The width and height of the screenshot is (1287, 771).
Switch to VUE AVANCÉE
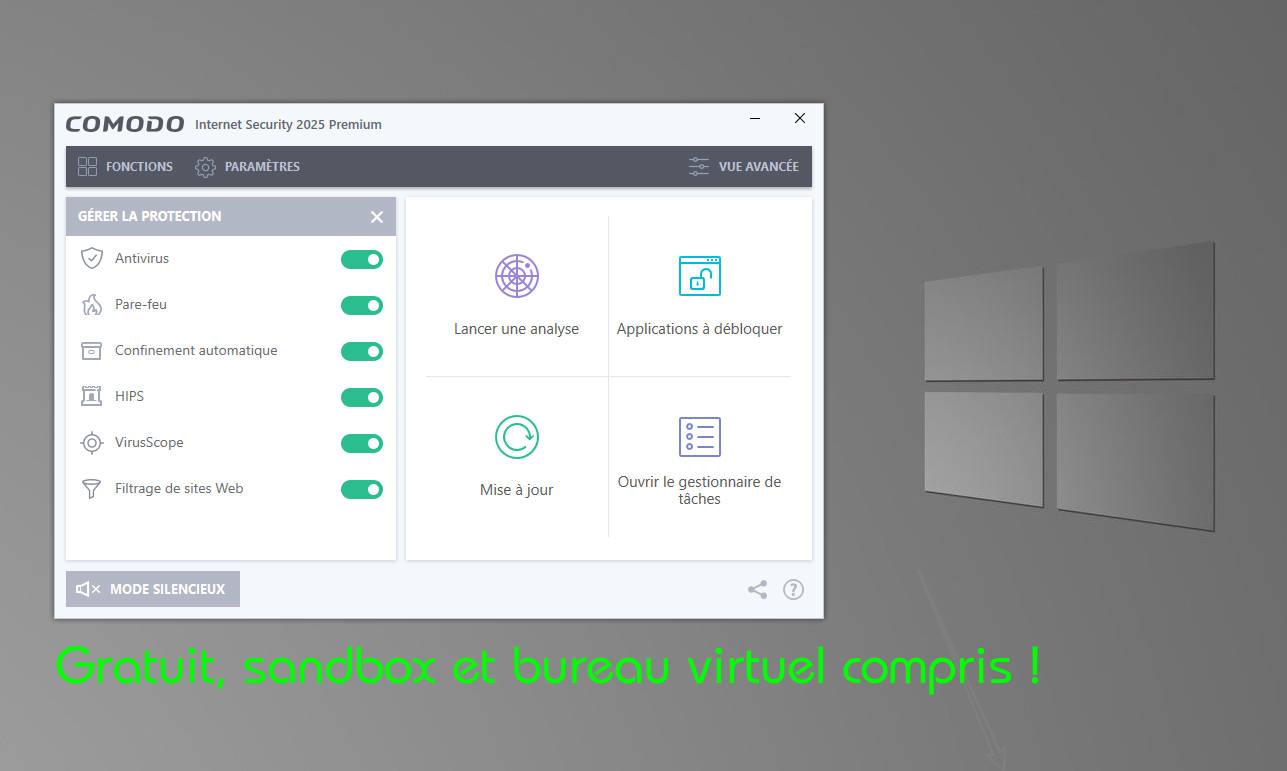click(743, 166)
